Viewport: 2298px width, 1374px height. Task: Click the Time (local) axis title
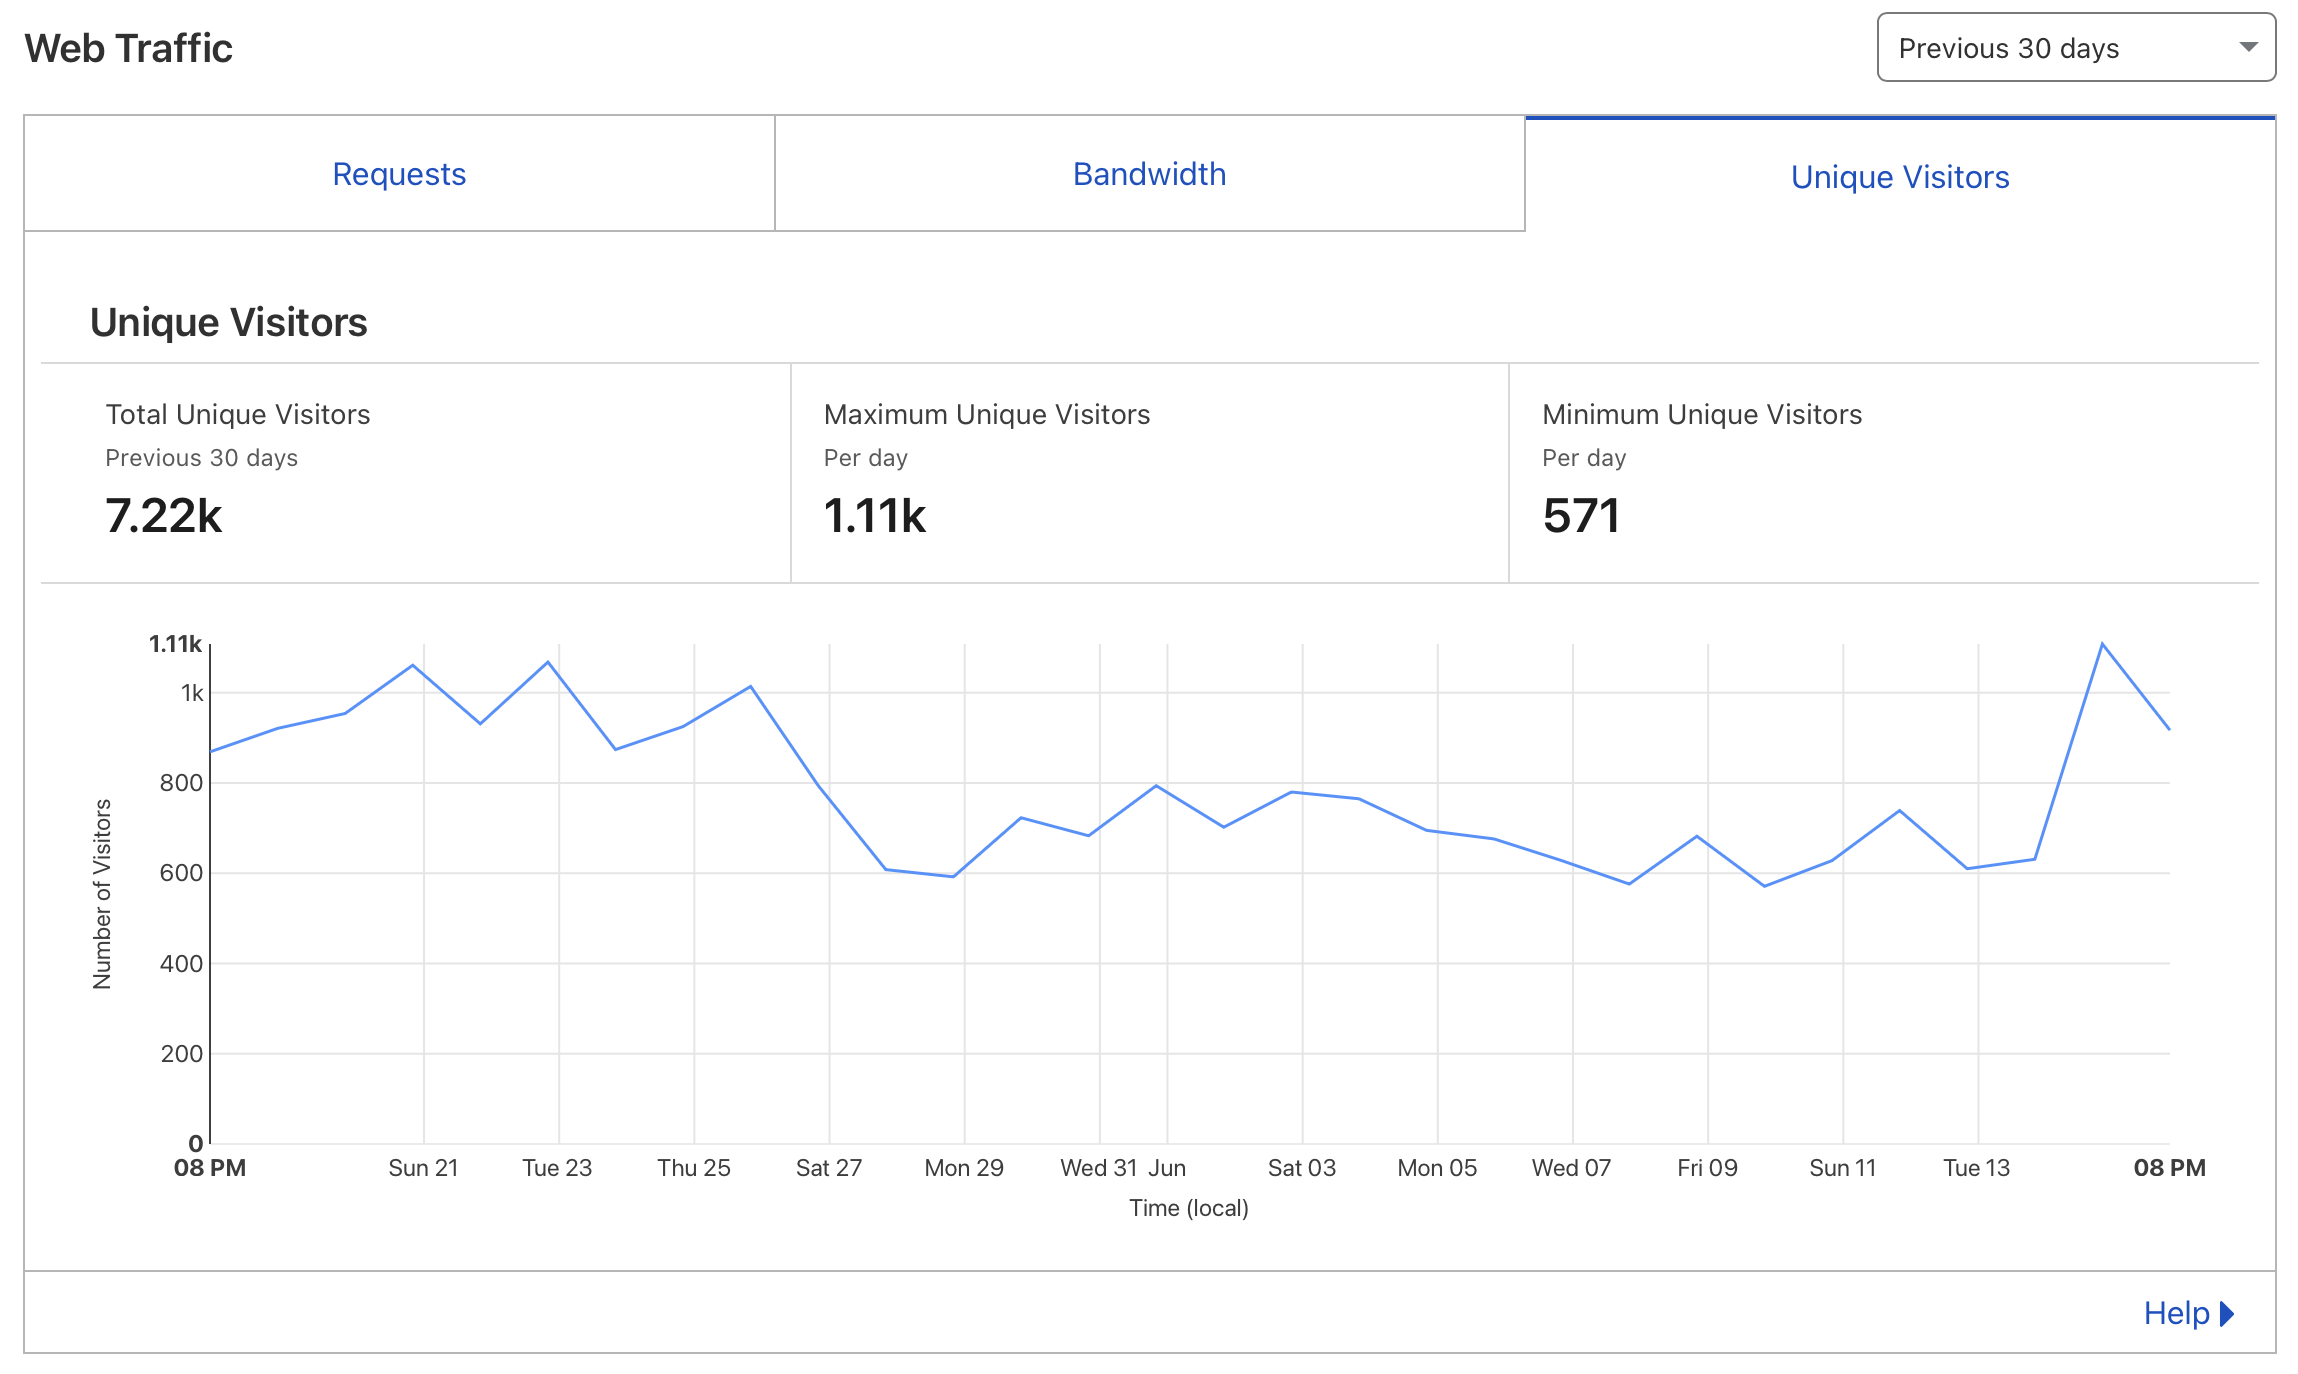point(1188,1208)
